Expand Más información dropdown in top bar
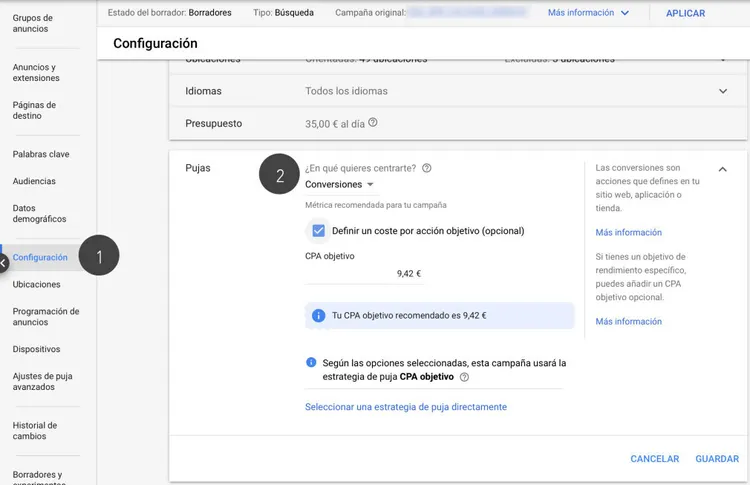 coord(588,13)
